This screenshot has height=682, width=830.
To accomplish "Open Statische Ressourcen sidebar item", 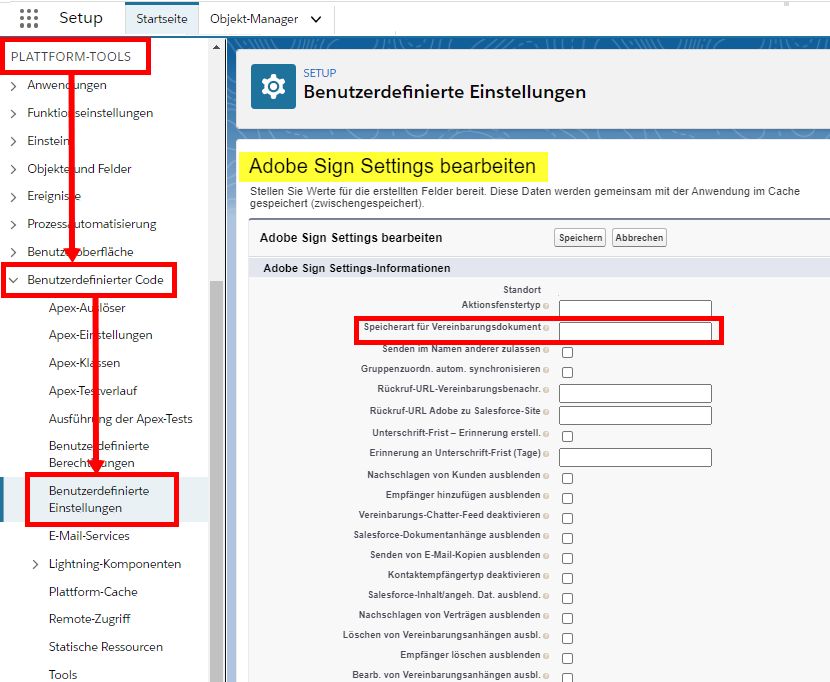I will [x=106, y=647].
